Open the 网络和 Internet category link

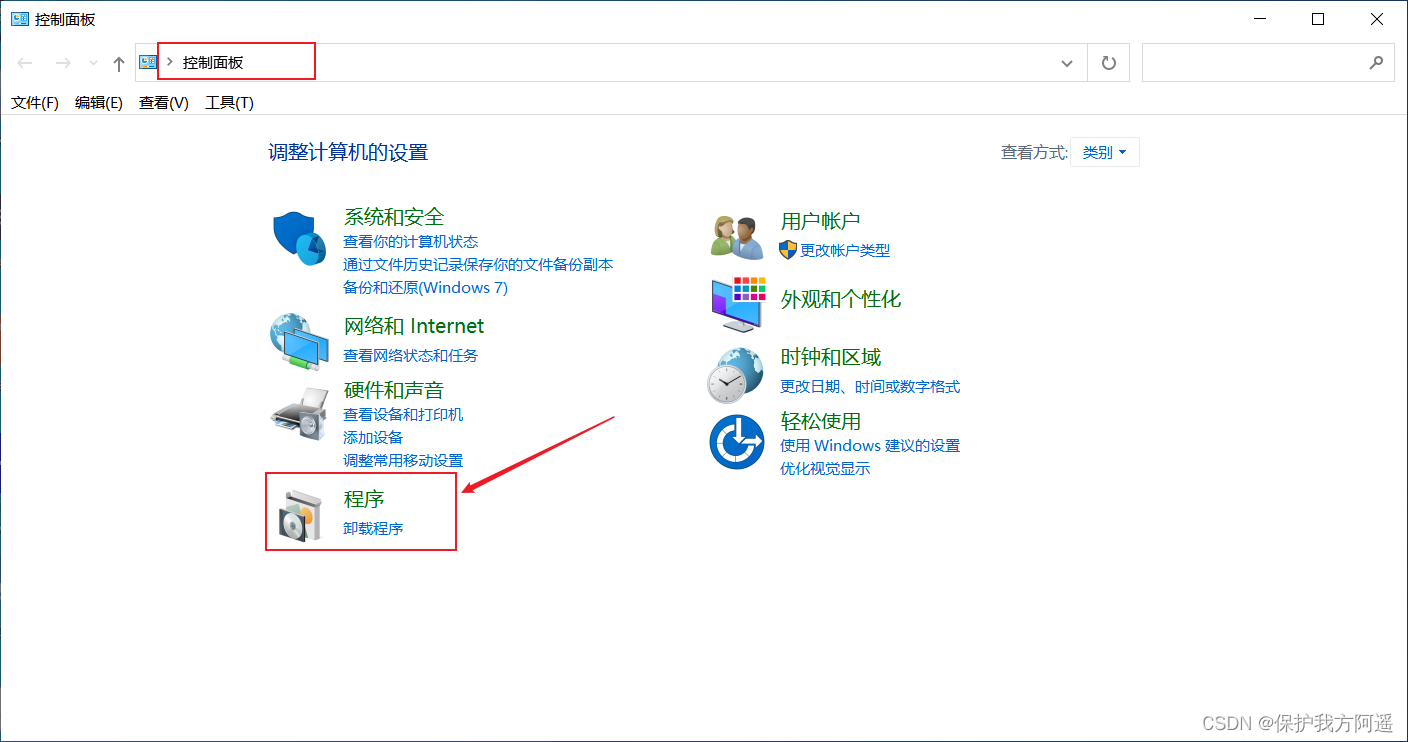pyautogui.click(x=414, y=326)
